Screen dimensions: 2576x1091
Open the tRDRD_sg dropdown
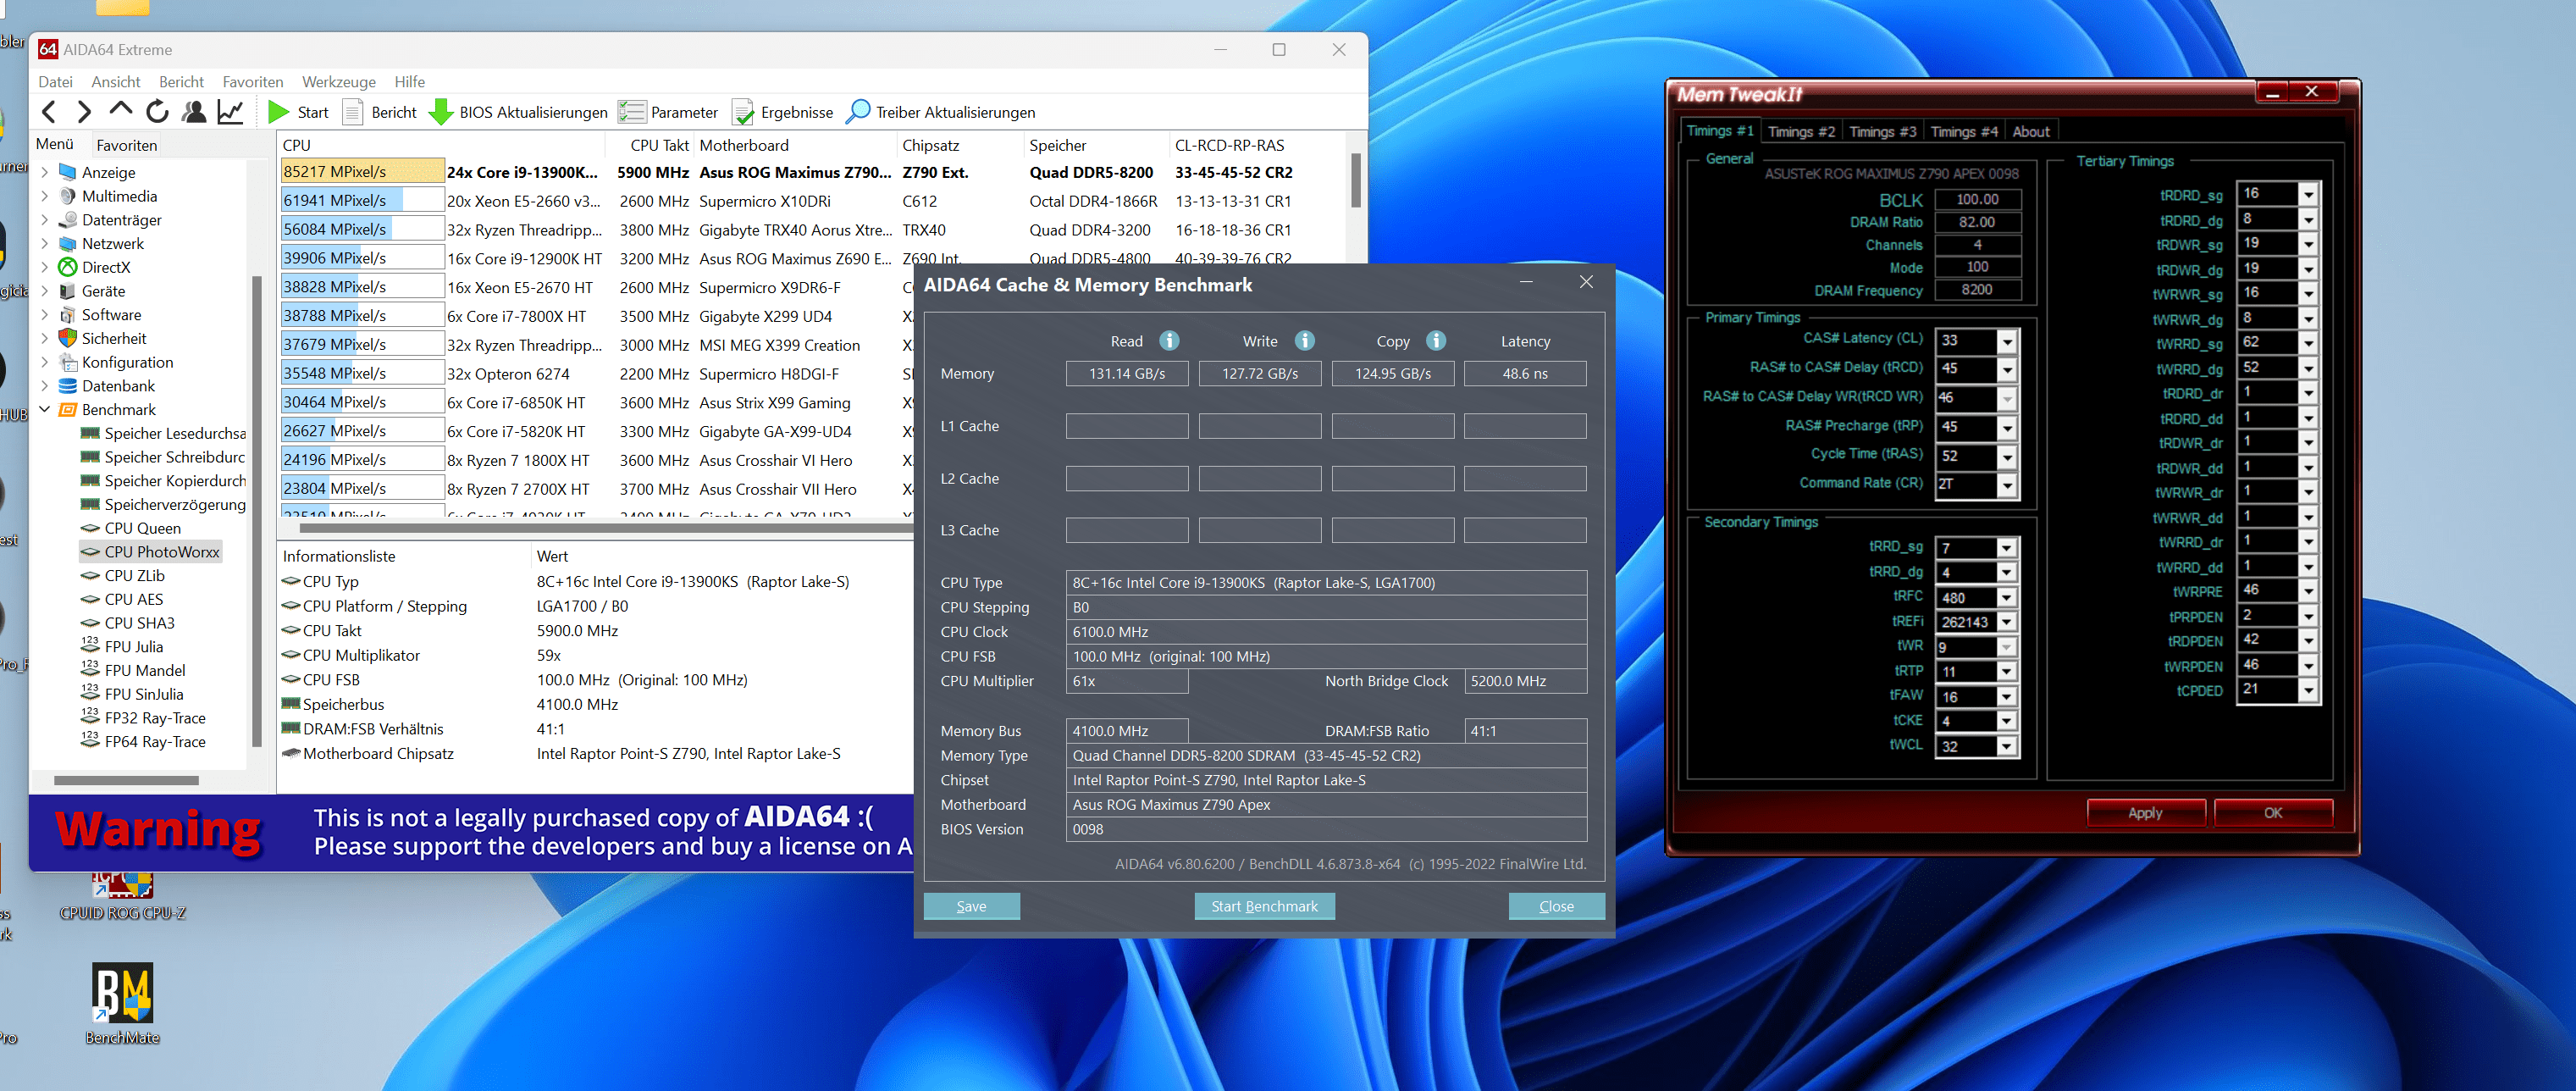pos(2308,194)
